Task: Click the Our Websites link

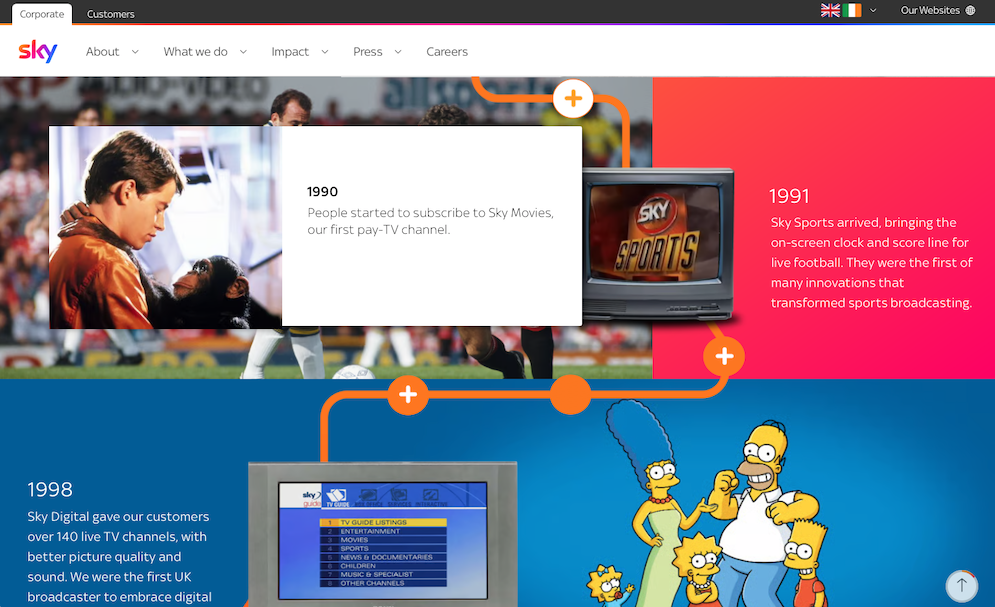Action: [929, 11]
